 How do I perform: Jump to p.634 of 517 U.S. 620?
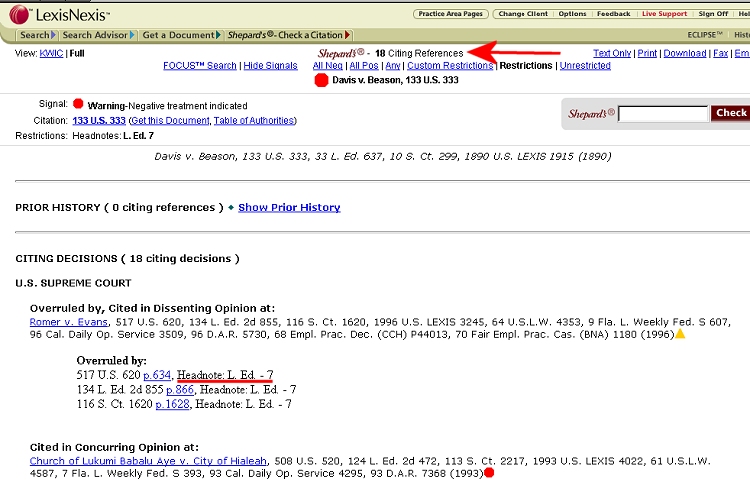tap(157, 375)
